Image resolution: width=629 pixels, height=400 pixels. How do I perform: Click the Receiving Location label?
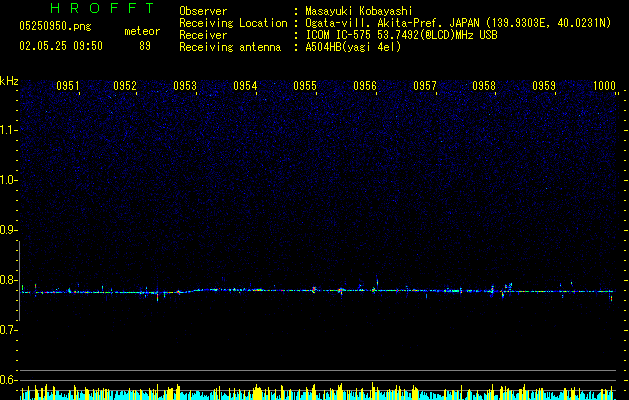[x=233, y=23]
